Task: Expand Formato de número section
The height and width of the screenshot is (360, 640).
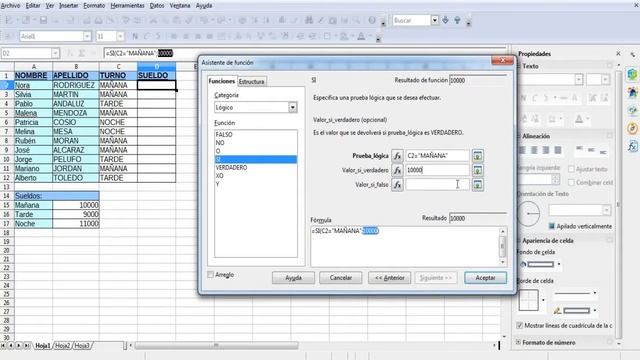Action: point(518,342)
